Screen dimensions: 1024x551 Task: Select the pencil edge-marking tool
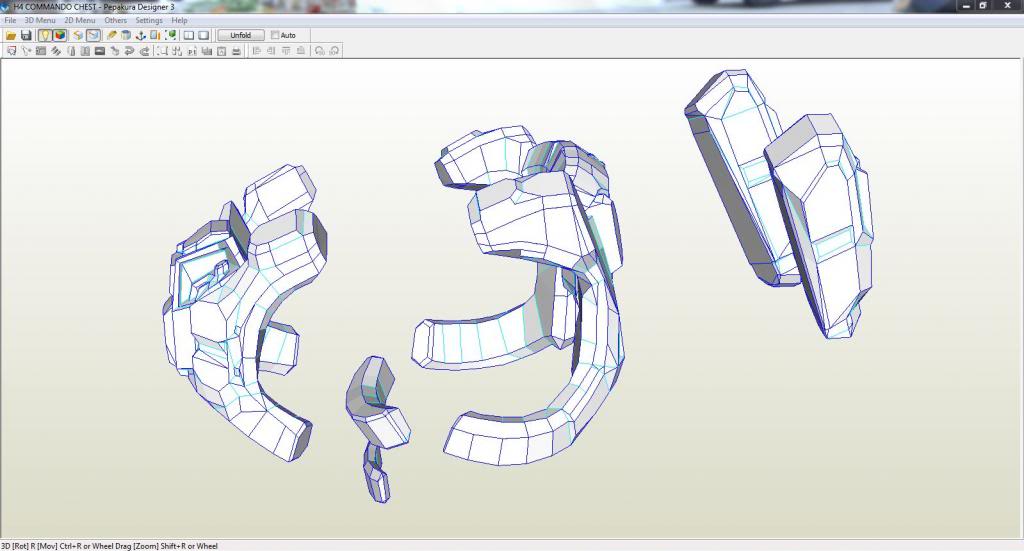coord(112,35)
